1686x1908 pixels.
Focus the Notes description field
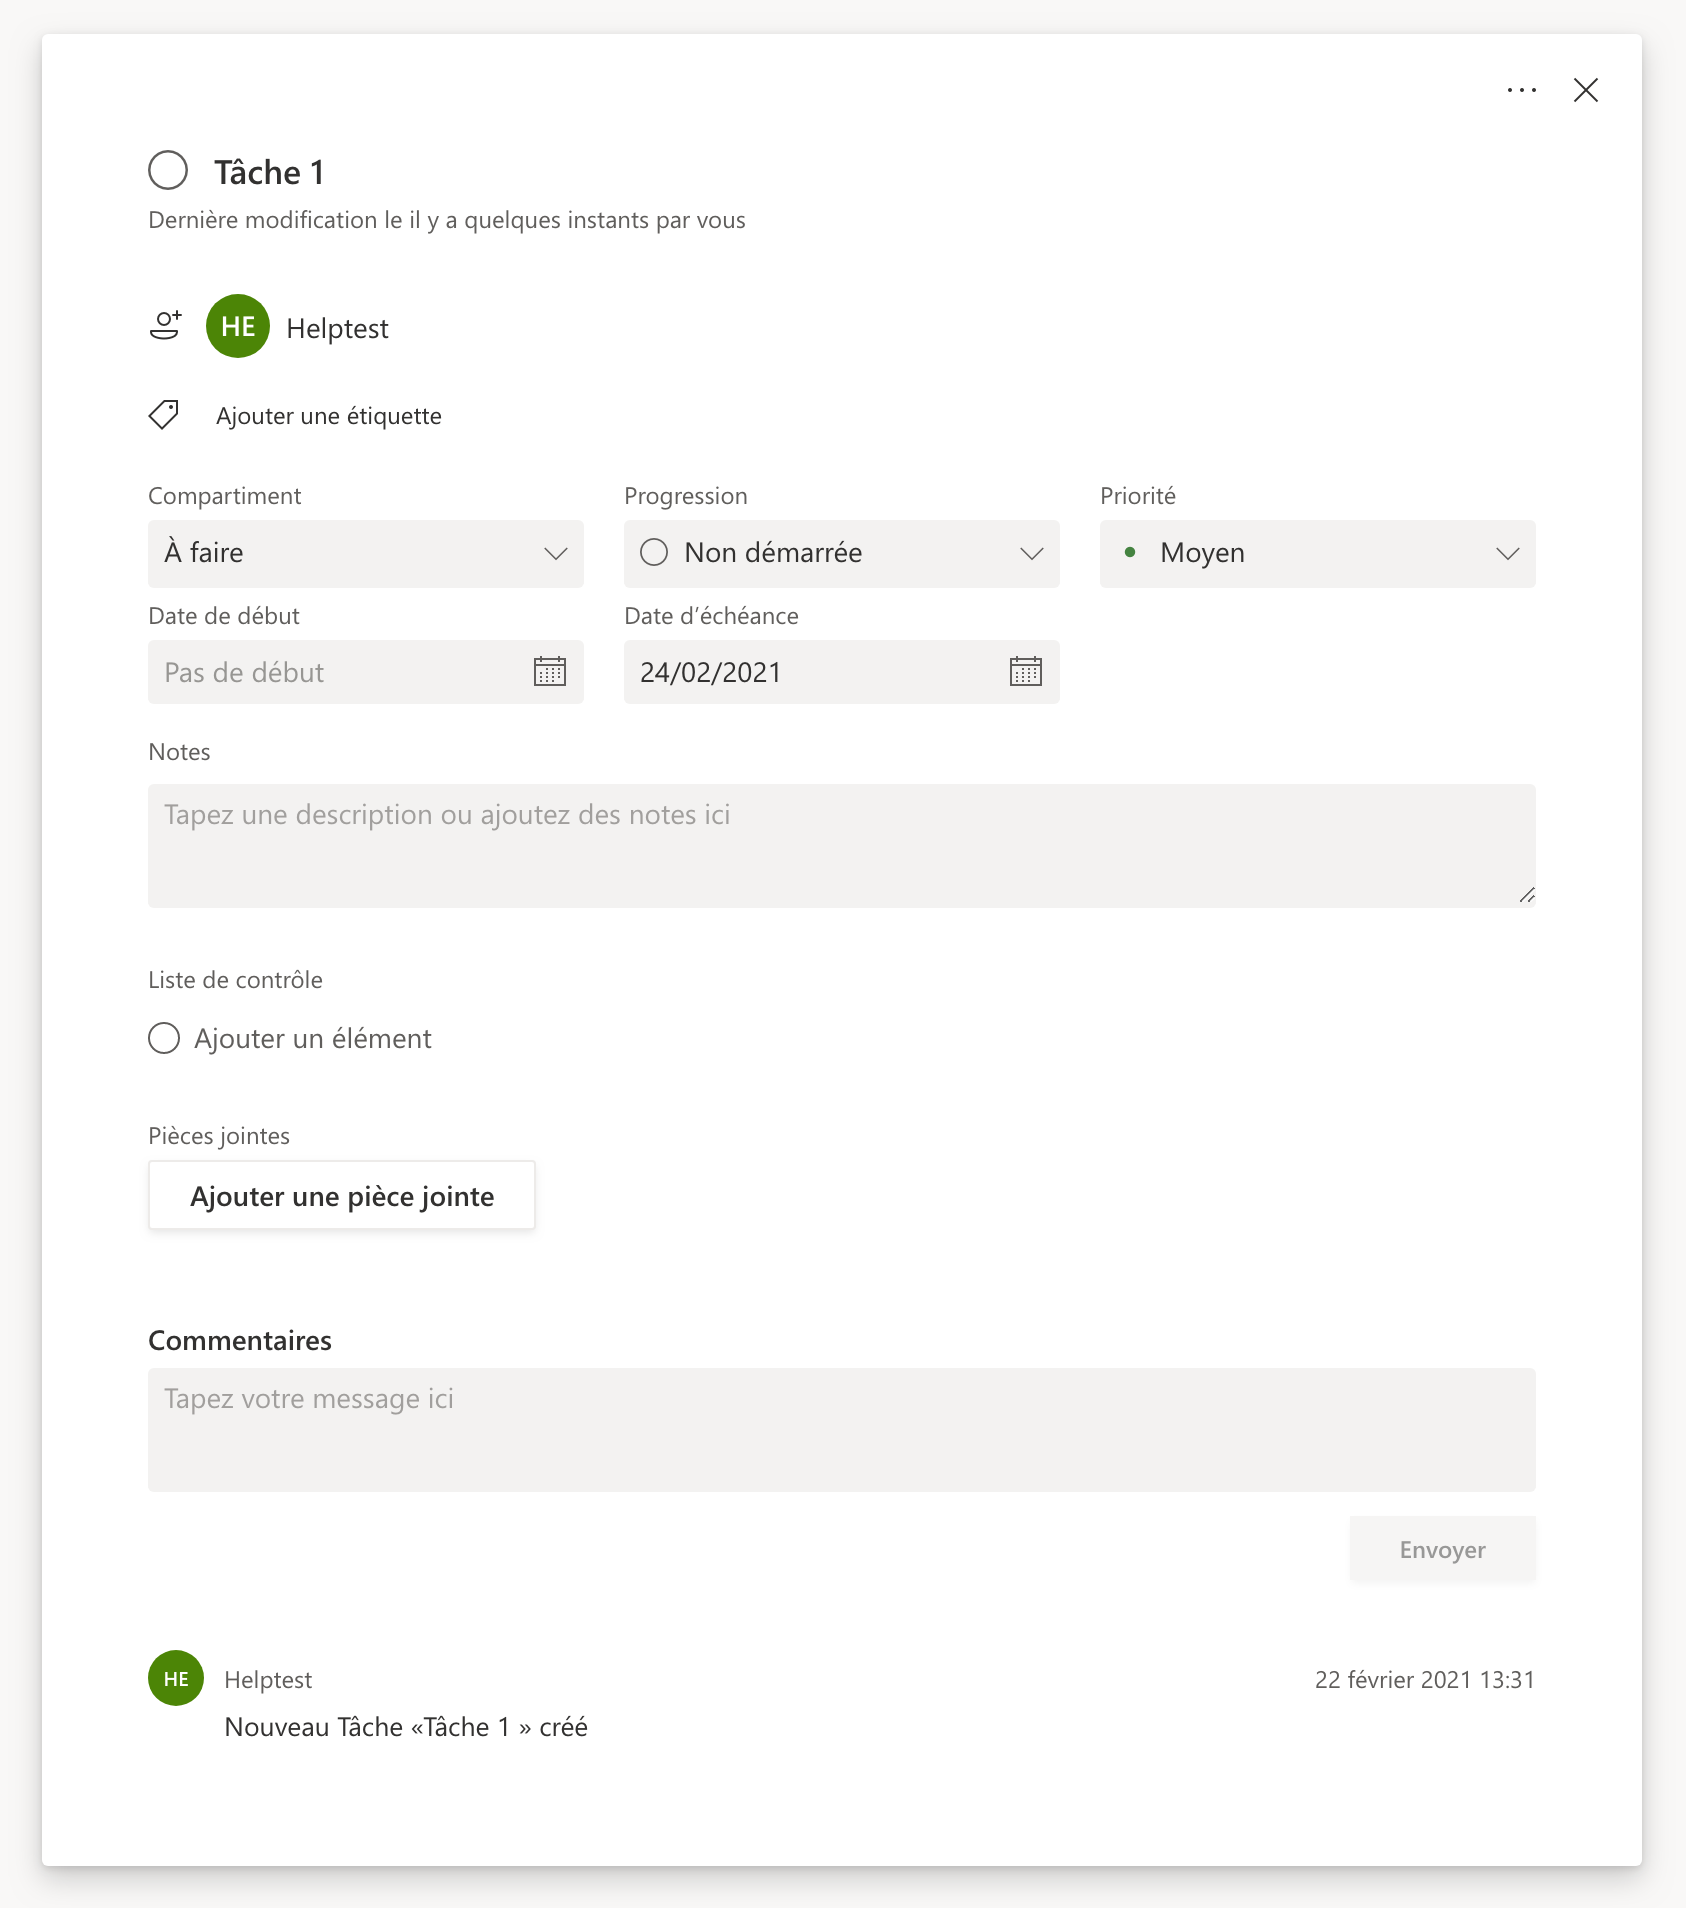coord(840,845)
